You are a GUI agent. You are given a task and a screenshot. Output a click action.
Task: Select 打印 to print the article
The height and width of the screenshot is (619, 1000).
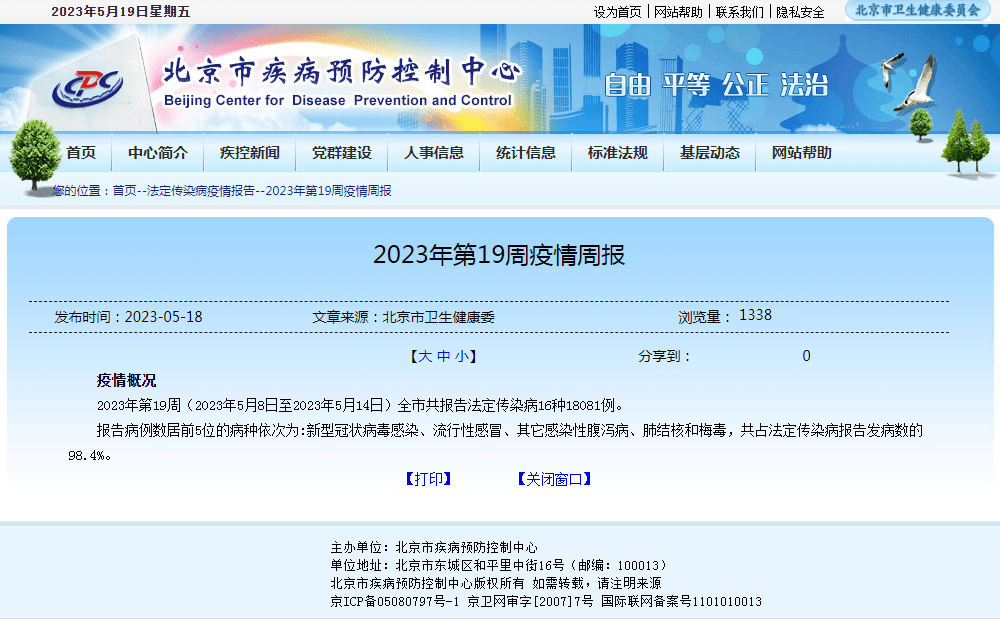pyautogui.click(x=430, y=479)
